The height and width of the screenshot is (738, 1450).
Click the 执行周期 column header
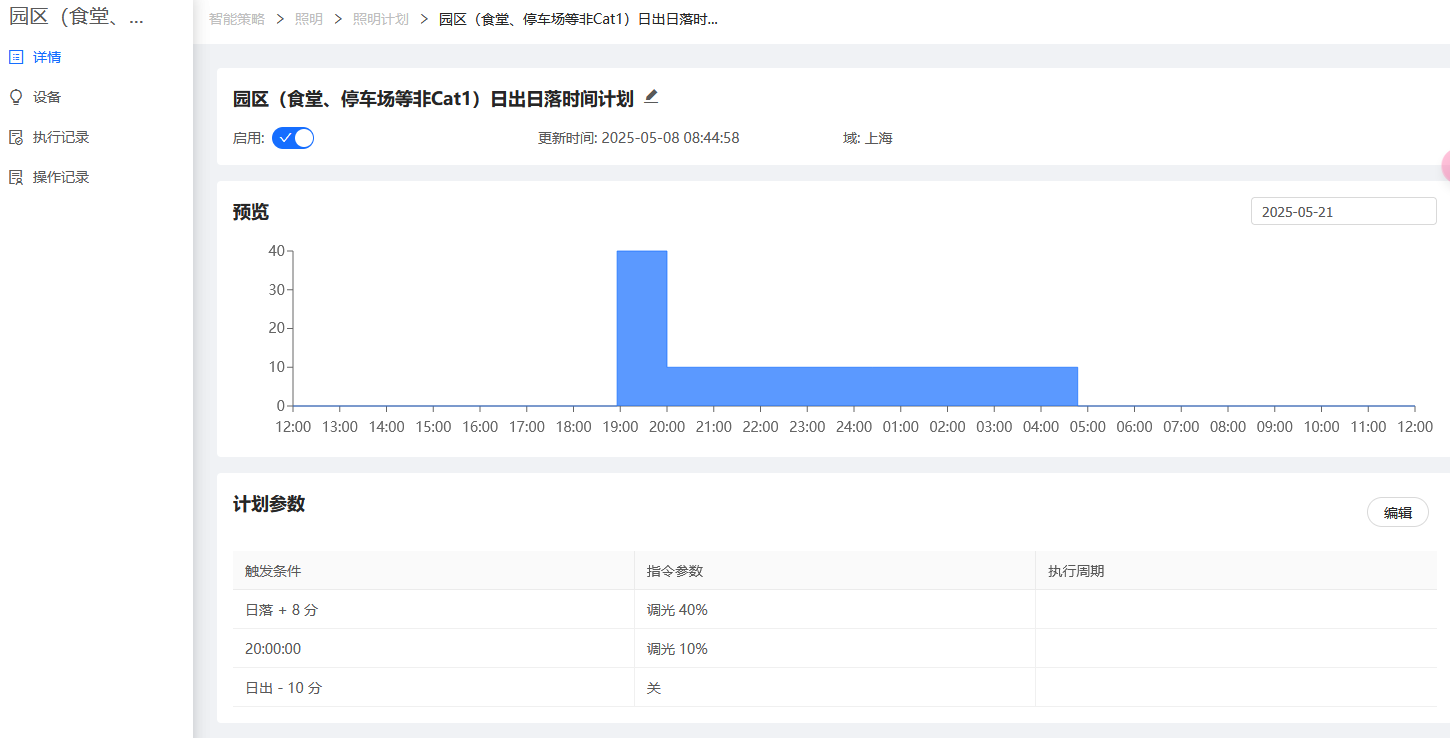[1236, 570]
